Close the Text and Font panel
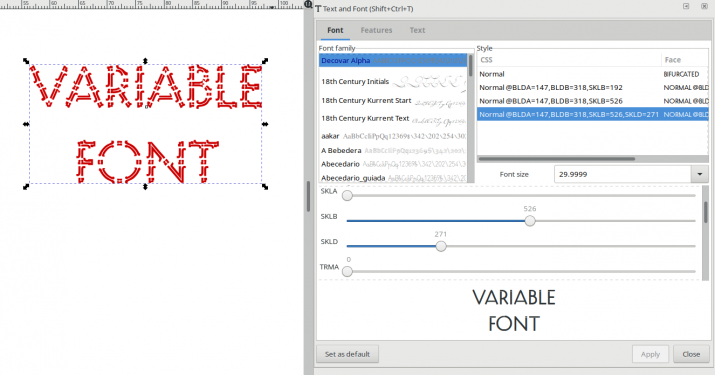The height and width of the screenshot is (375, 715). click(x=704, y=6)
